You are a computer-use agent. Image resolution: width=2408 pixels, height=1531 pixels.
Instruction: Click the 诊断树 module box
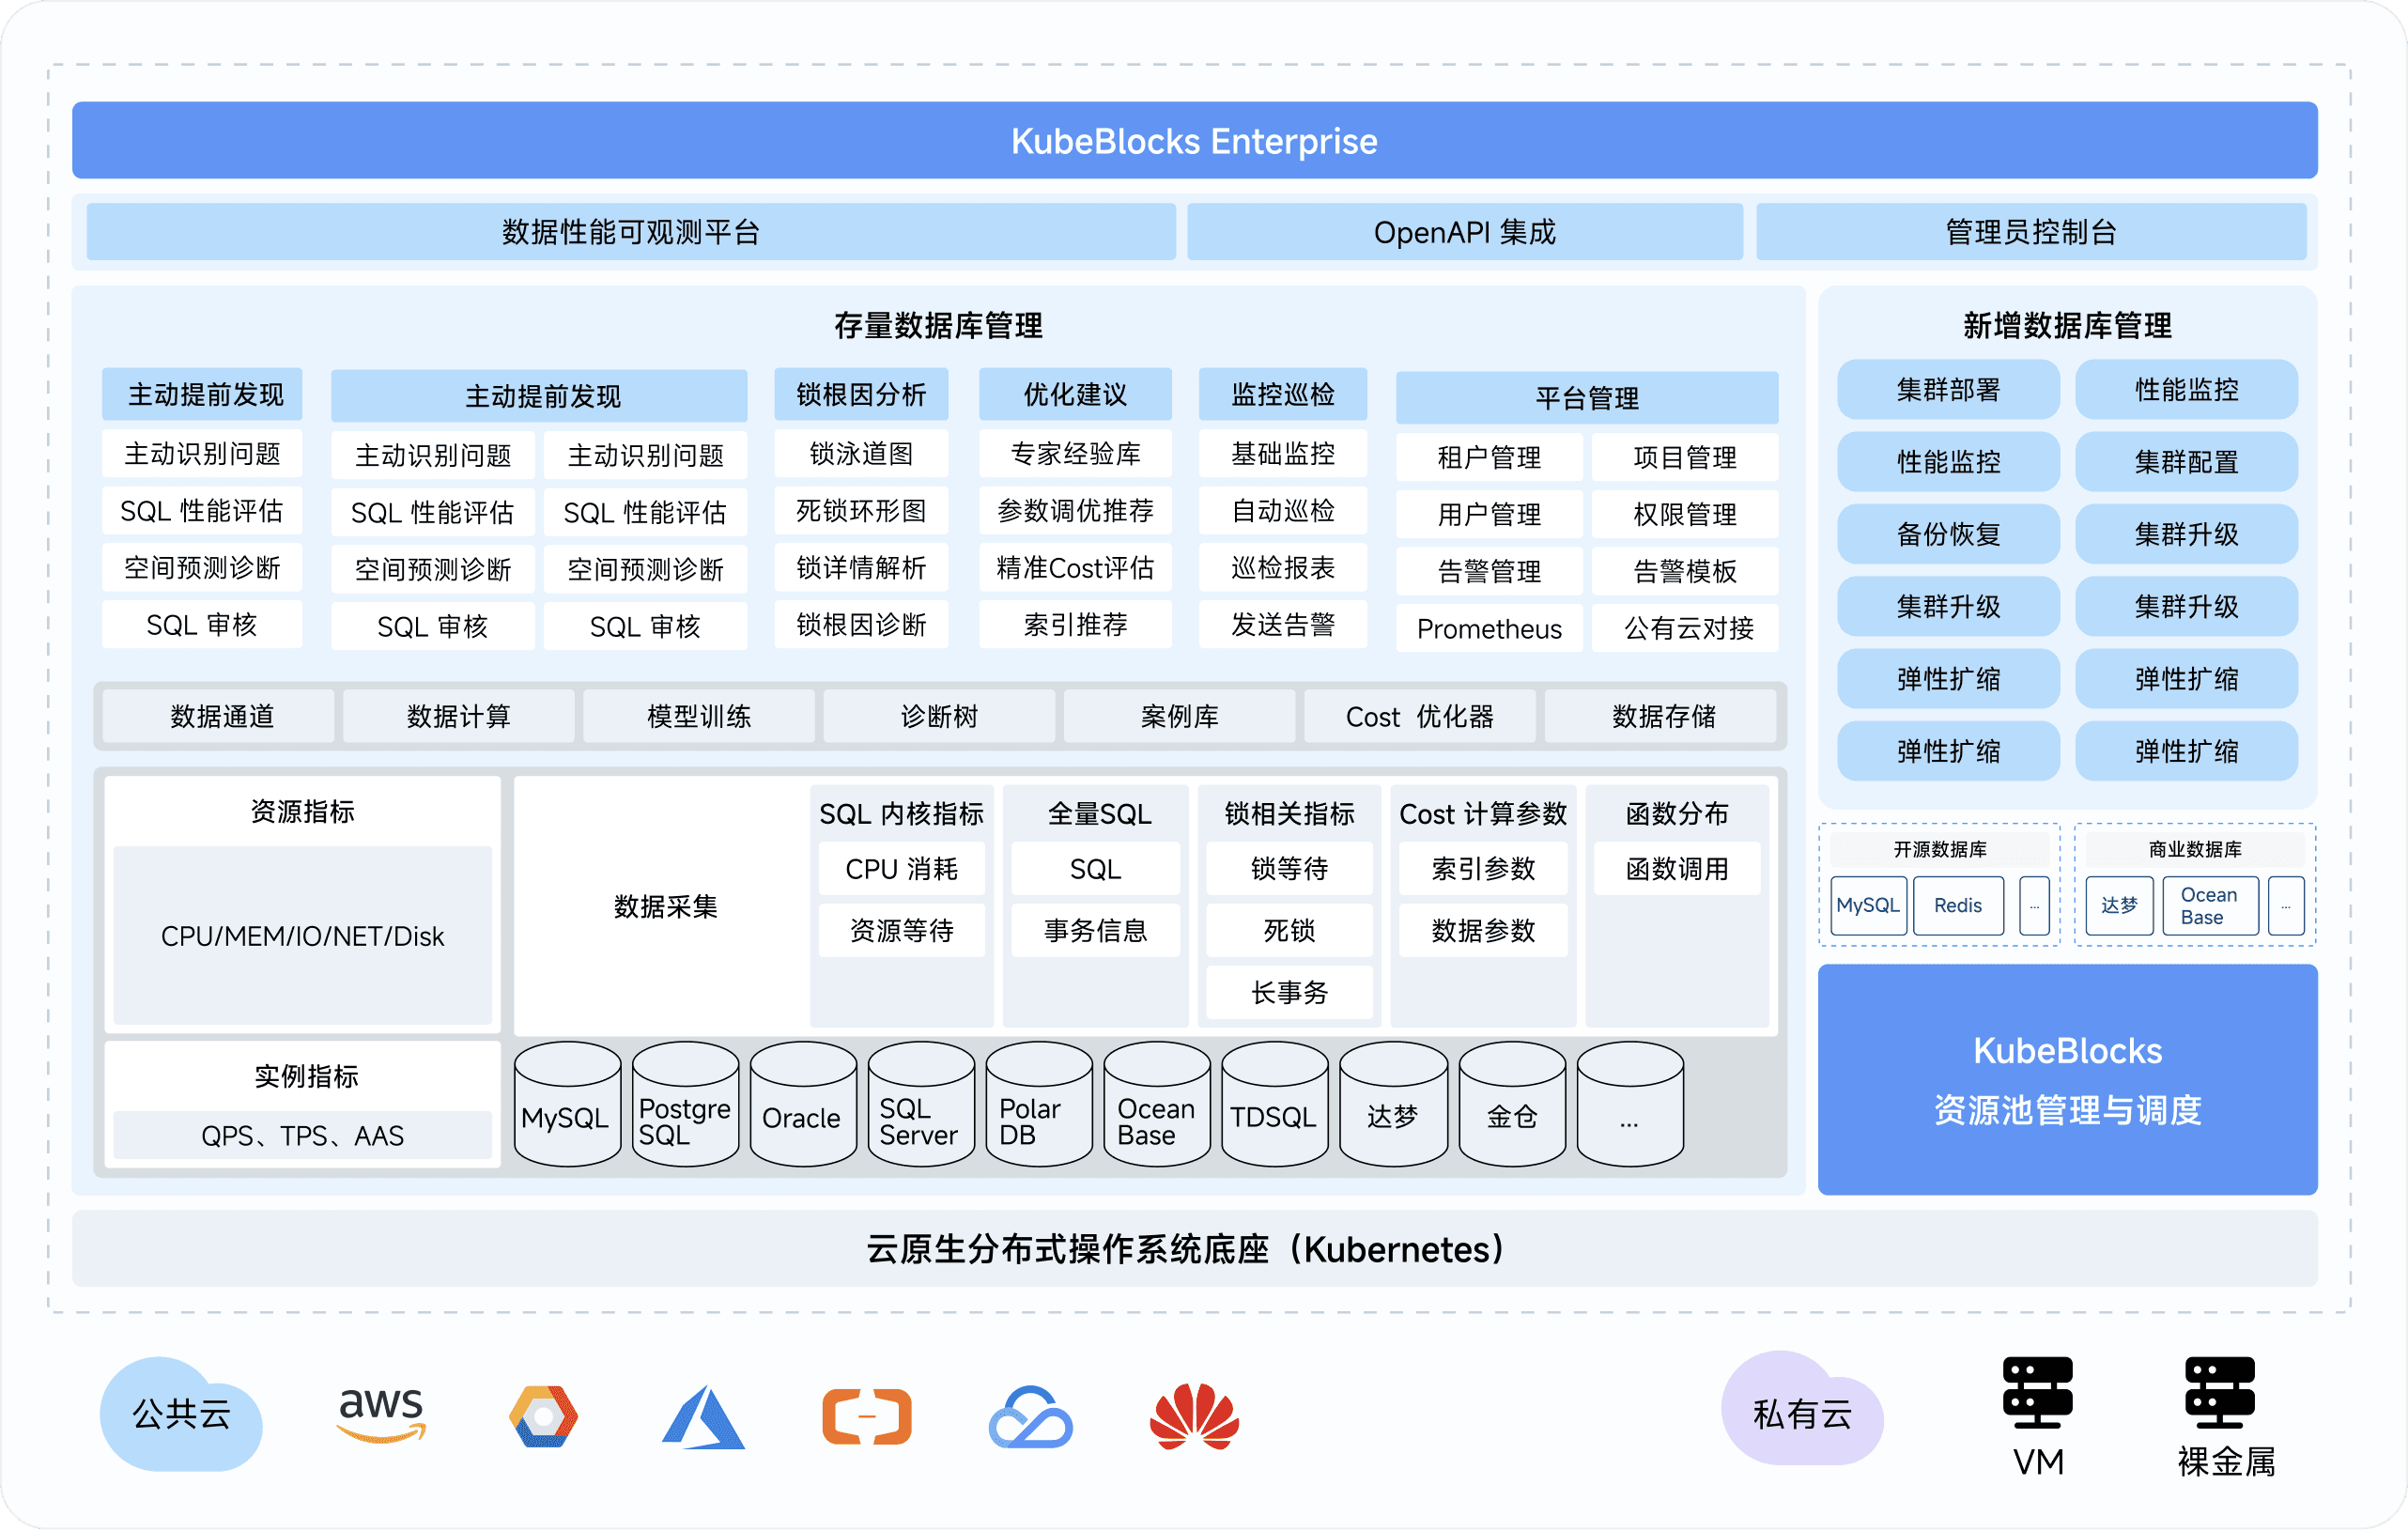click(x=938, y=716)
